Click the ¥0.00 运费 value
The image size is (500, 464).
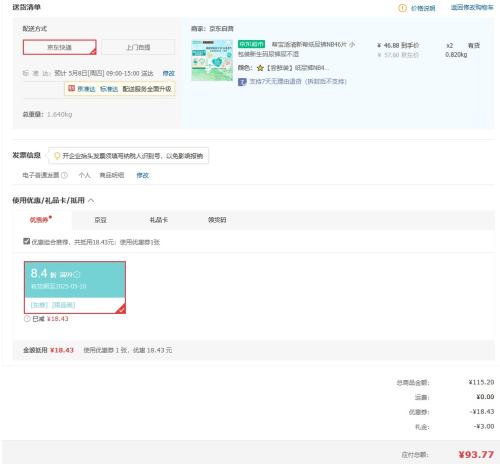pos(485,397)
